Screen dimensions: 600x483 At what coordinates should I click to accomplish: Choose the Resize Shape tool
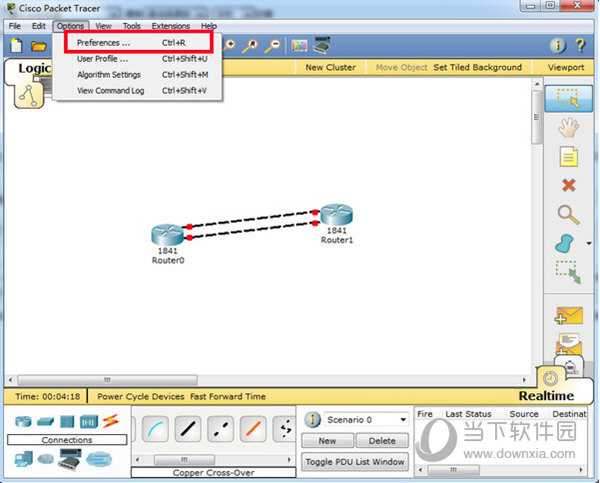pos(568,272)
